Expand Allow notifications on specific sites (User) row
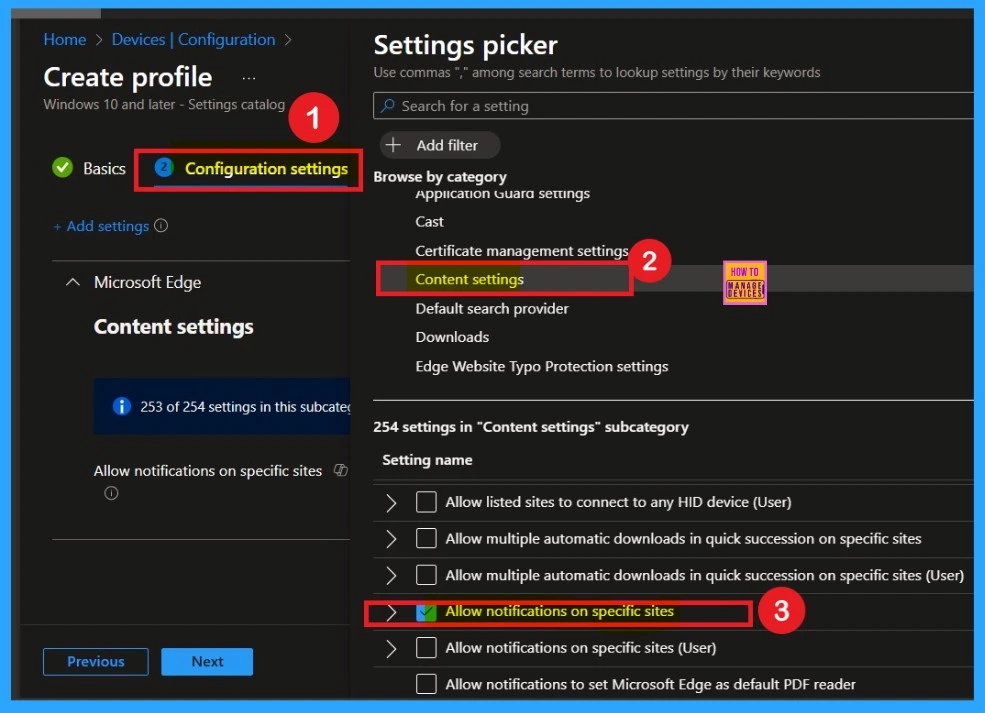The height and width of the screenshot is (713, 985). point(391,648)
